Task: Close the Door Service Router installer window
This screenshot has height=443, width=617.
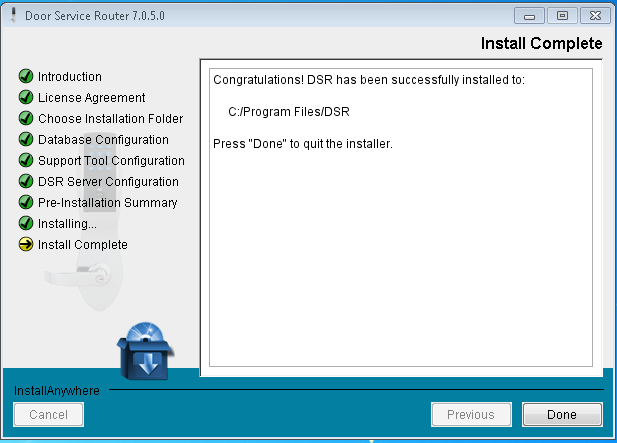Action: click(x=595, y=16)
